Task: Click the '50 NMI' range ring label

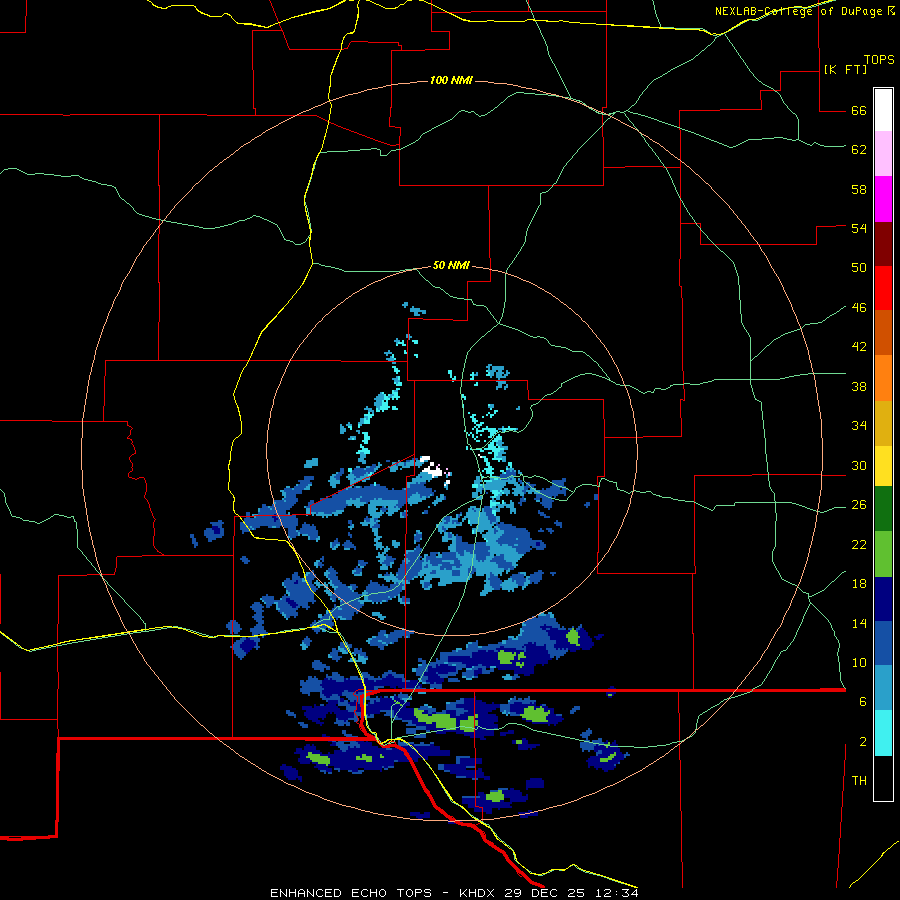Action: click(x=451, y=265)
